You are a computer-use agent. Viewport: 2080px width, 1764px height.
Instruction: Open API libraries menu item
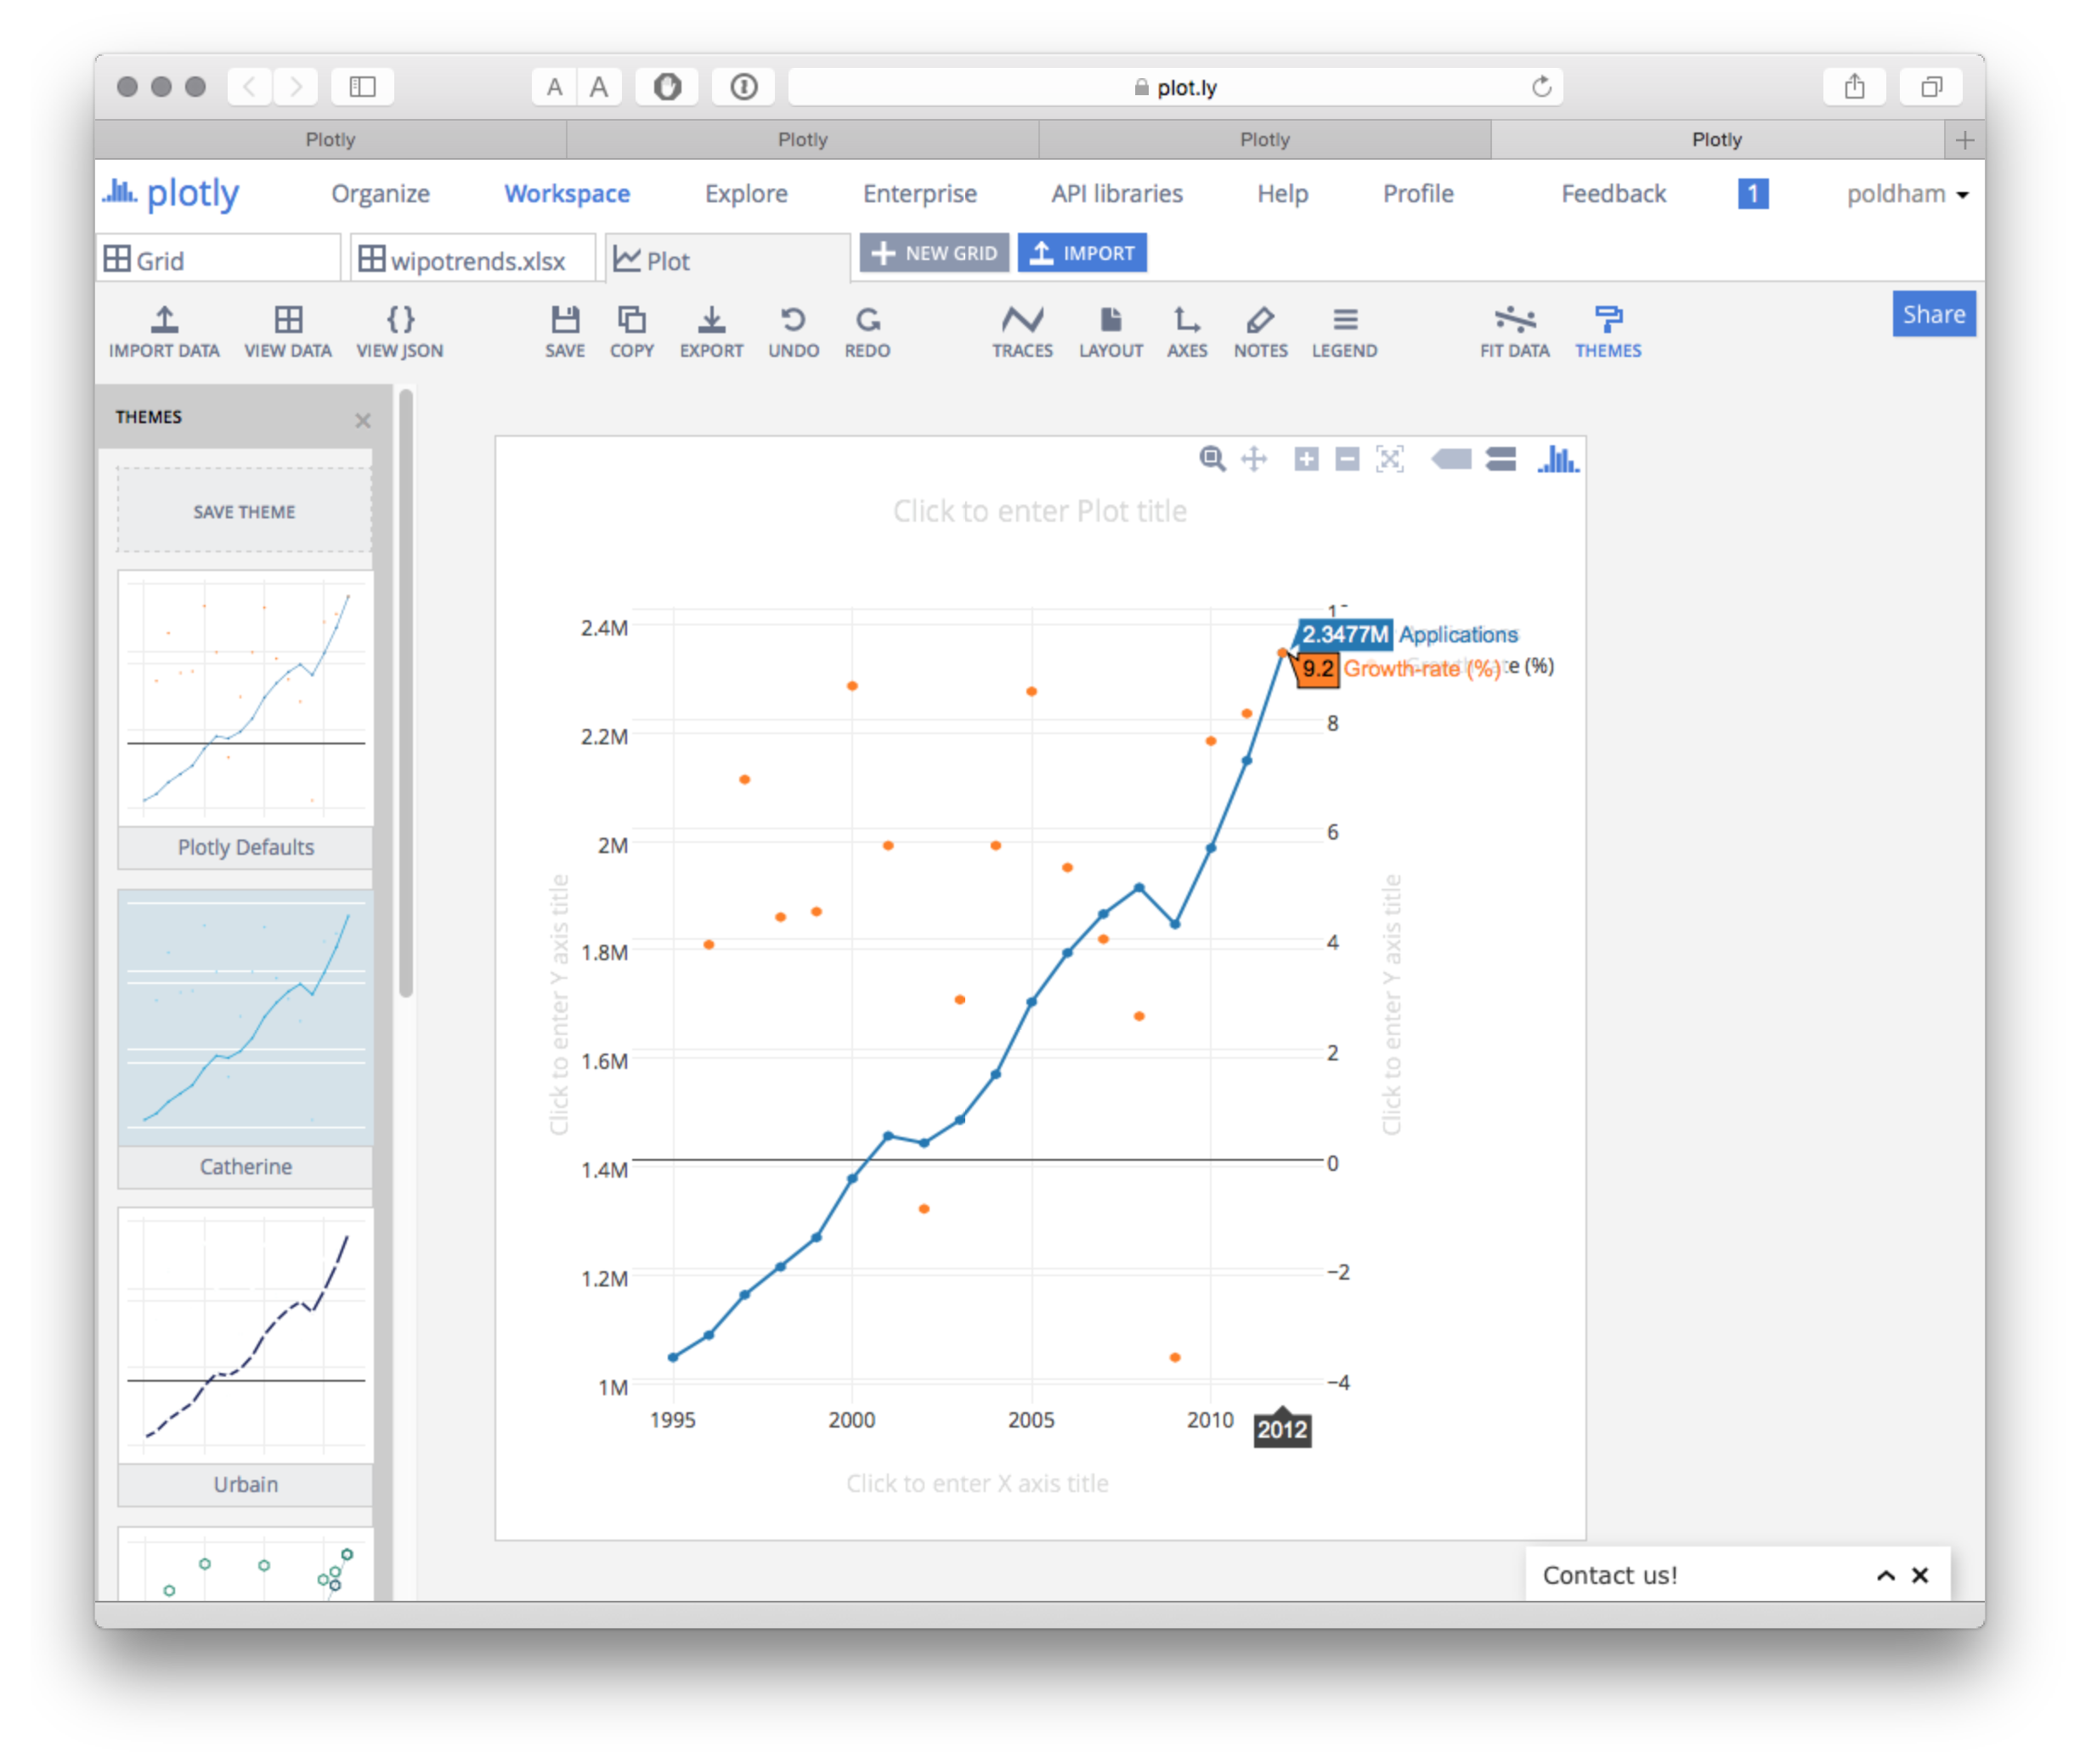coord(1116,194)
